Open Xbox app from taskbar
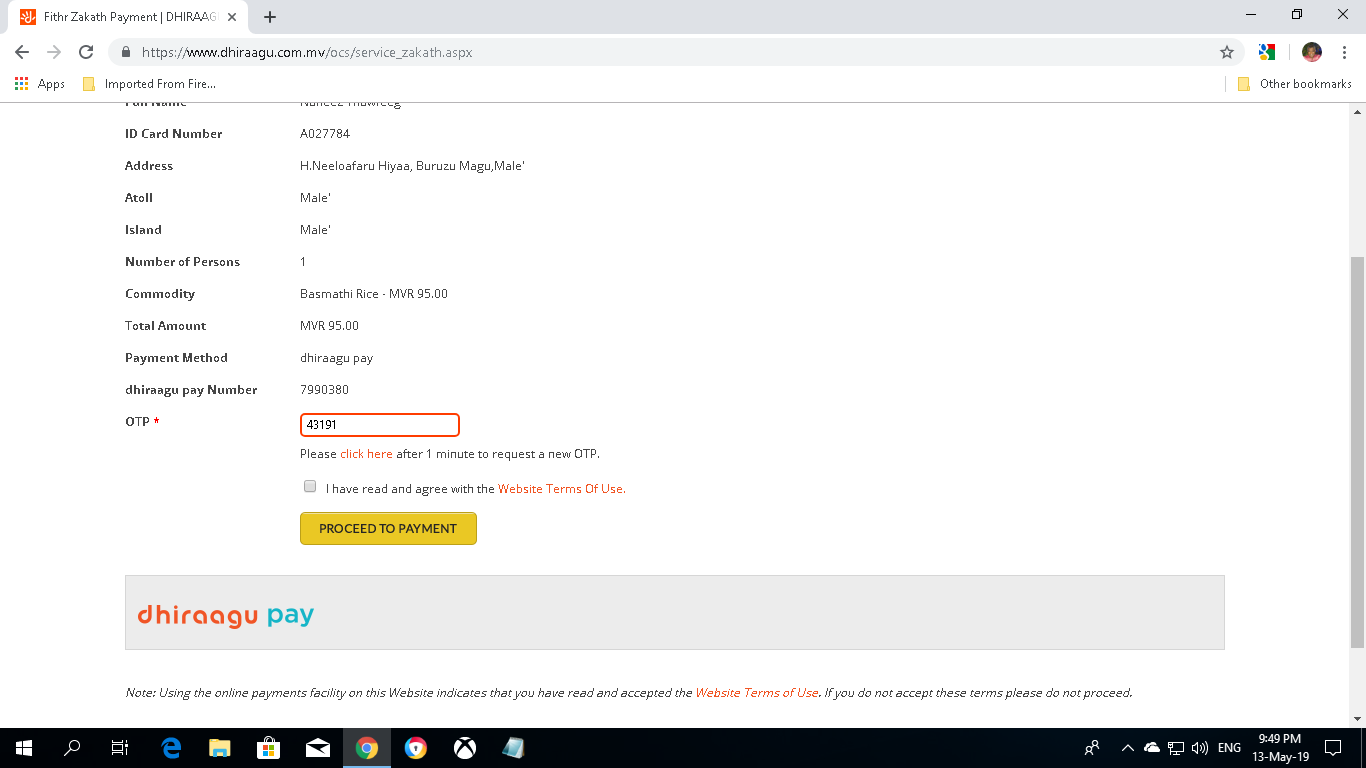This screenshot has width=1366, height=768. [465, 747]
